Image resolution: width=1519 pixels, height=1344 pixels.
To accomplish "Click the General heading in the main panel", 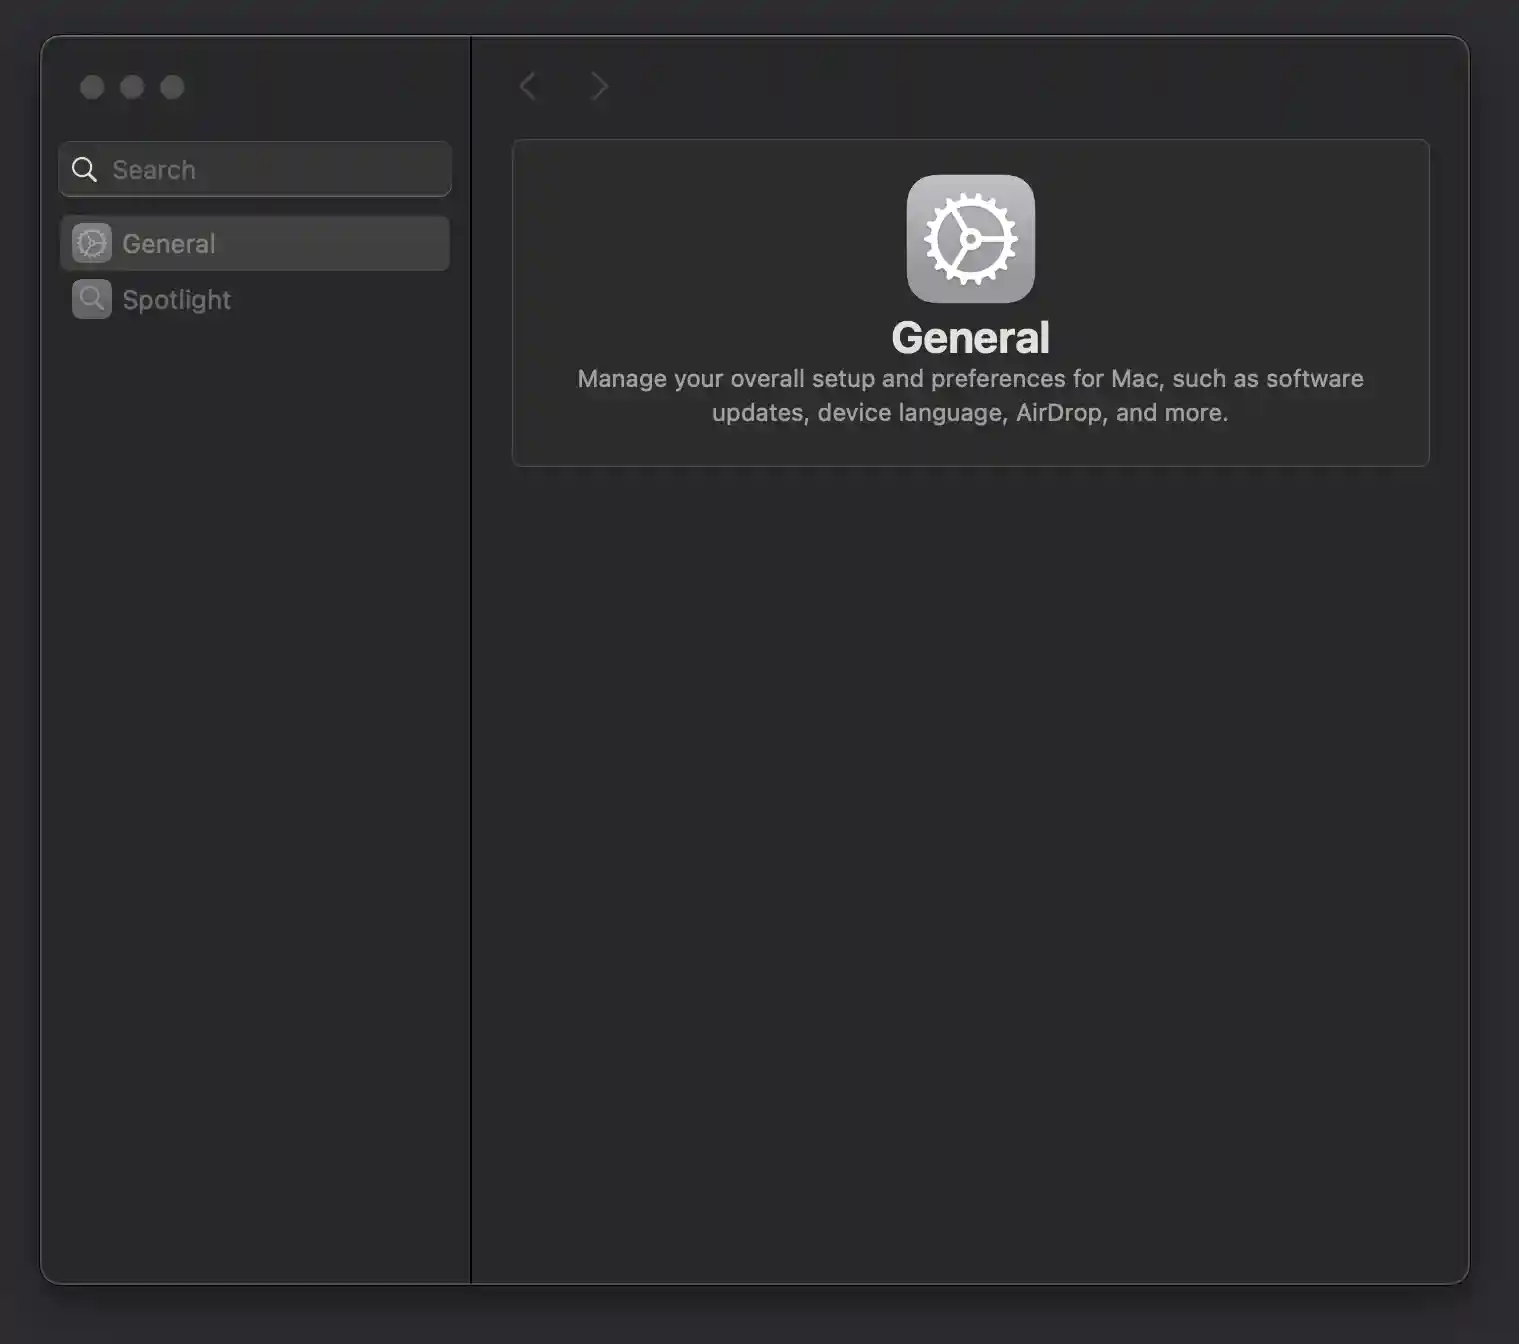I will [970, 336].
